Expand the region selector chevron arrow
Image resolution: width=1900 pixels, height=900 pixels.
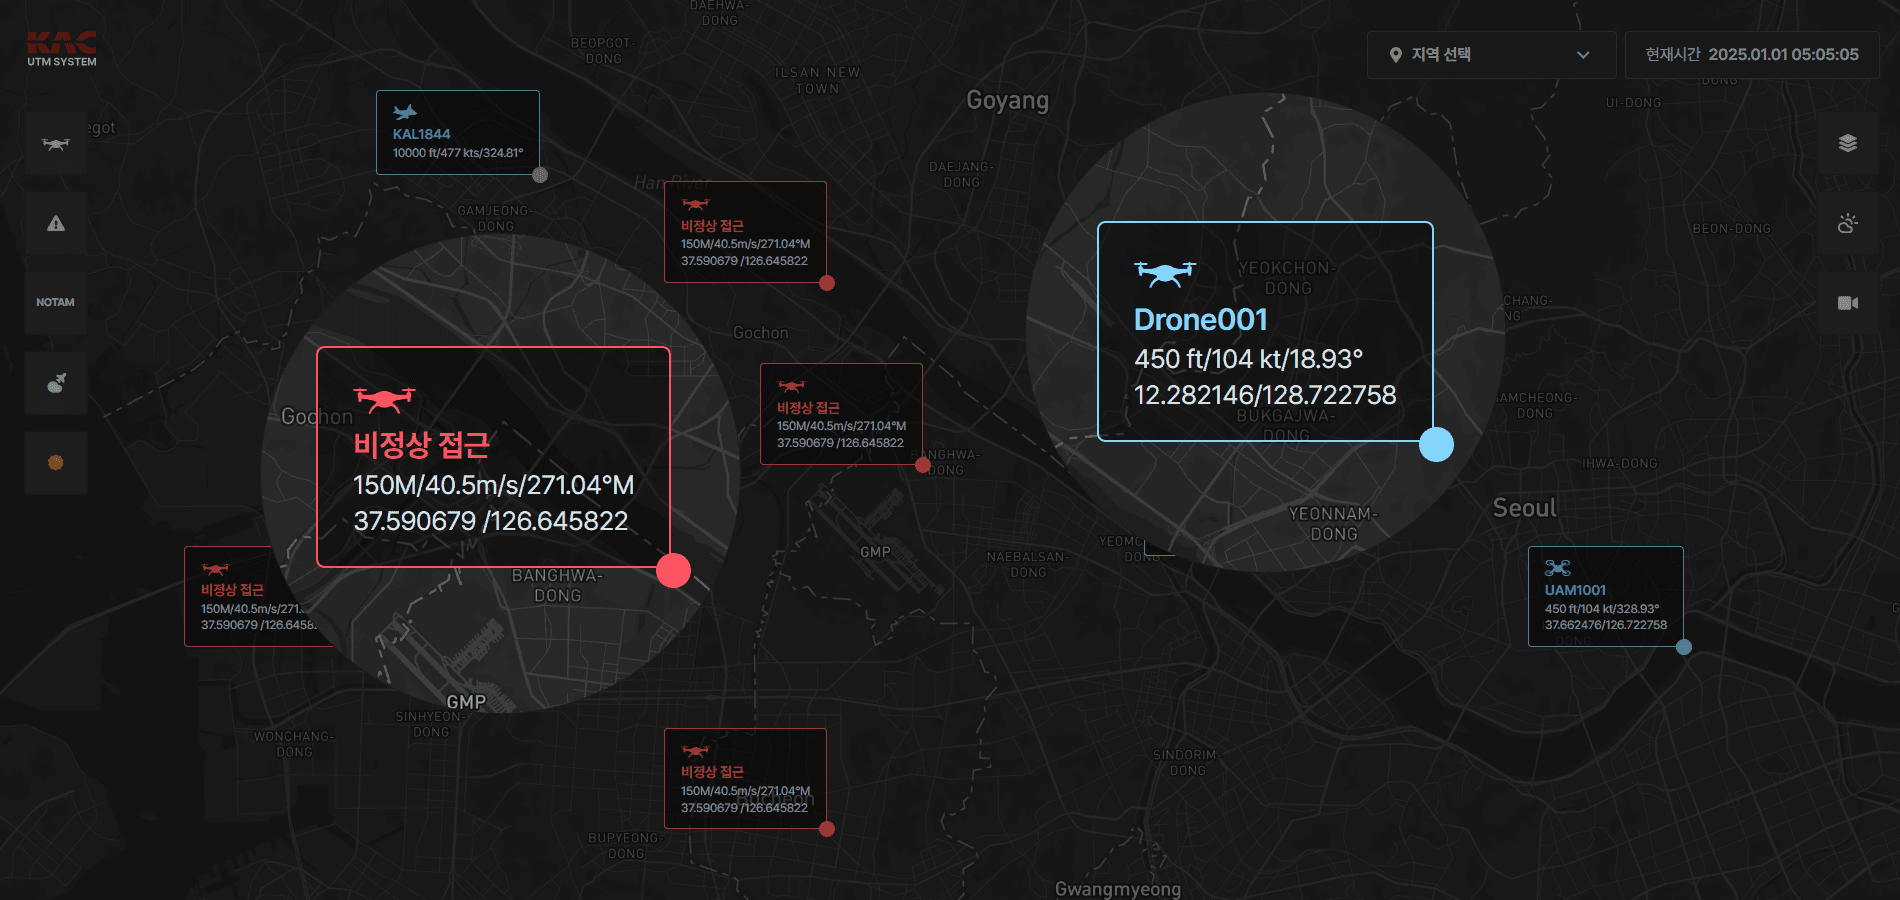click(x=1583, y=55)
